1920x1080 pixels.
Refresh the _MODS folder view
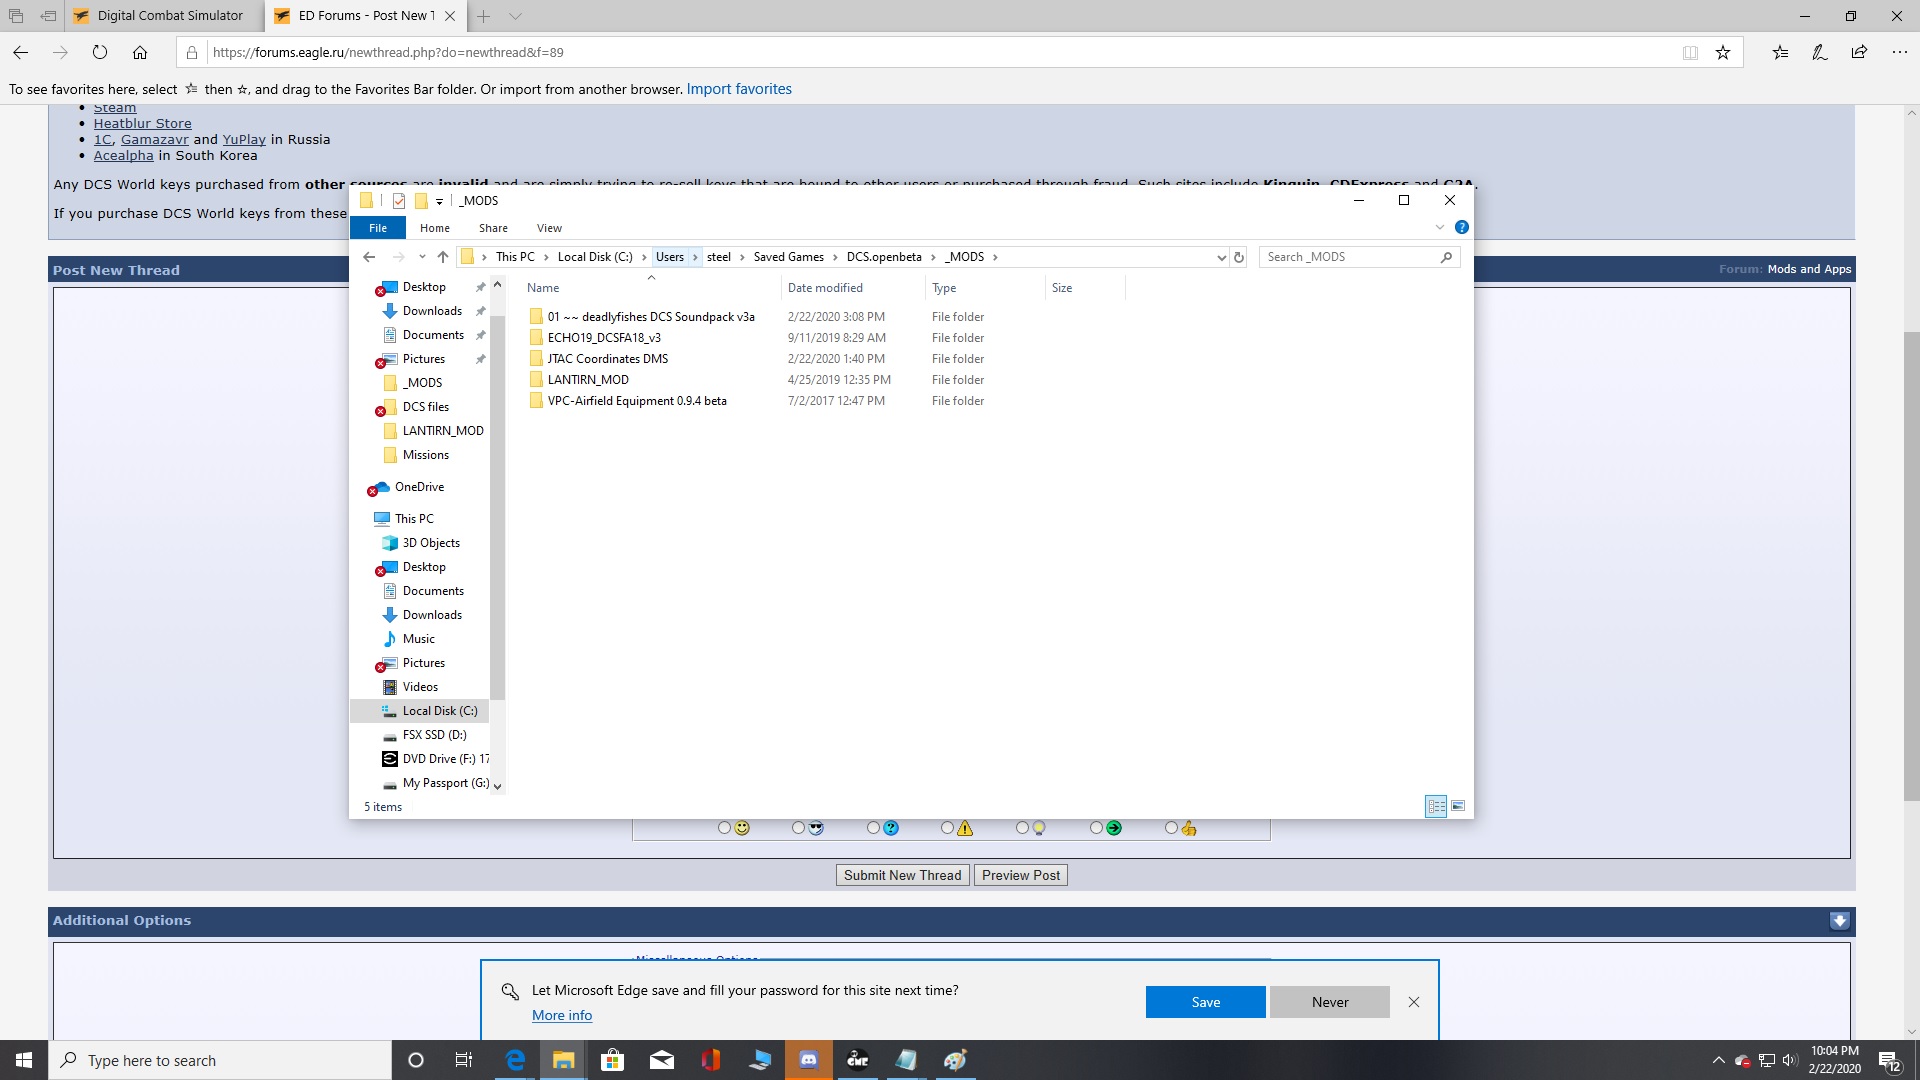coord(1239,257)
